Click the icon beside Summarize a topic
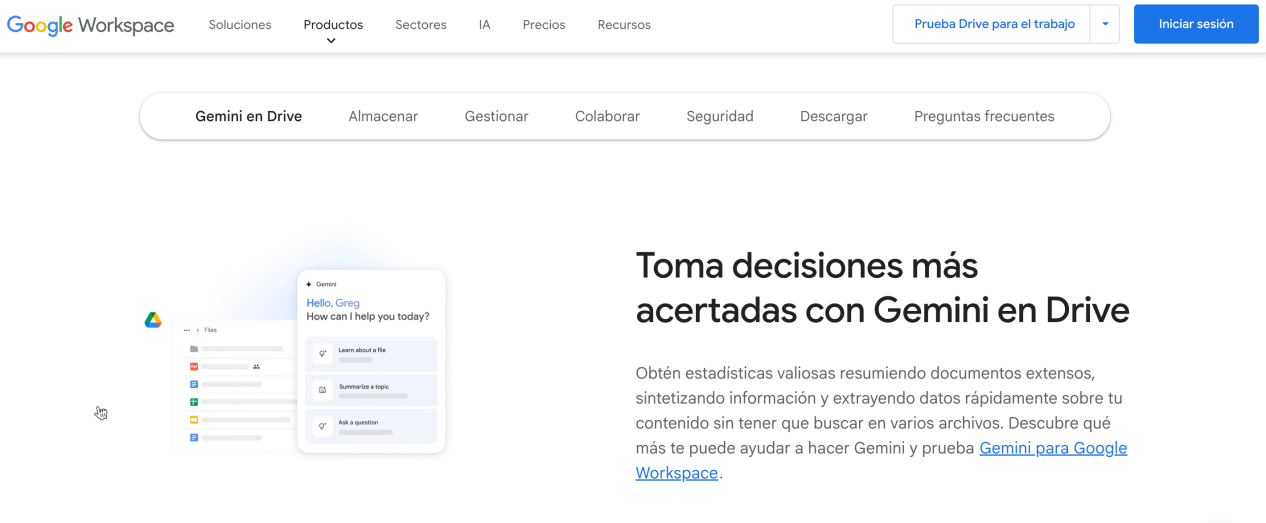The image size is (1266, 523). (322, 389)
